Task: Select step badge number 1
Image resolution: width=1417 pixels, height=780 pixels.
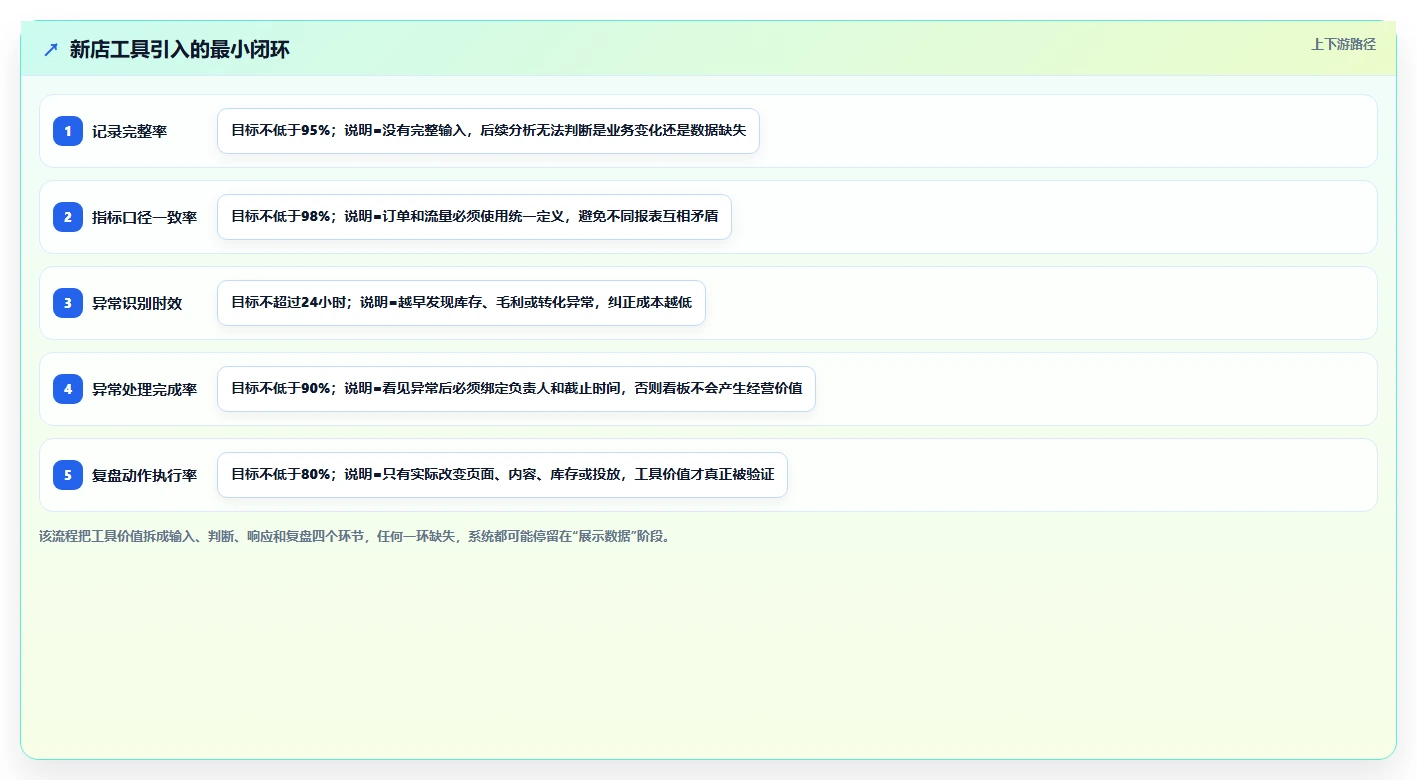Action: (x=68, y=131)
